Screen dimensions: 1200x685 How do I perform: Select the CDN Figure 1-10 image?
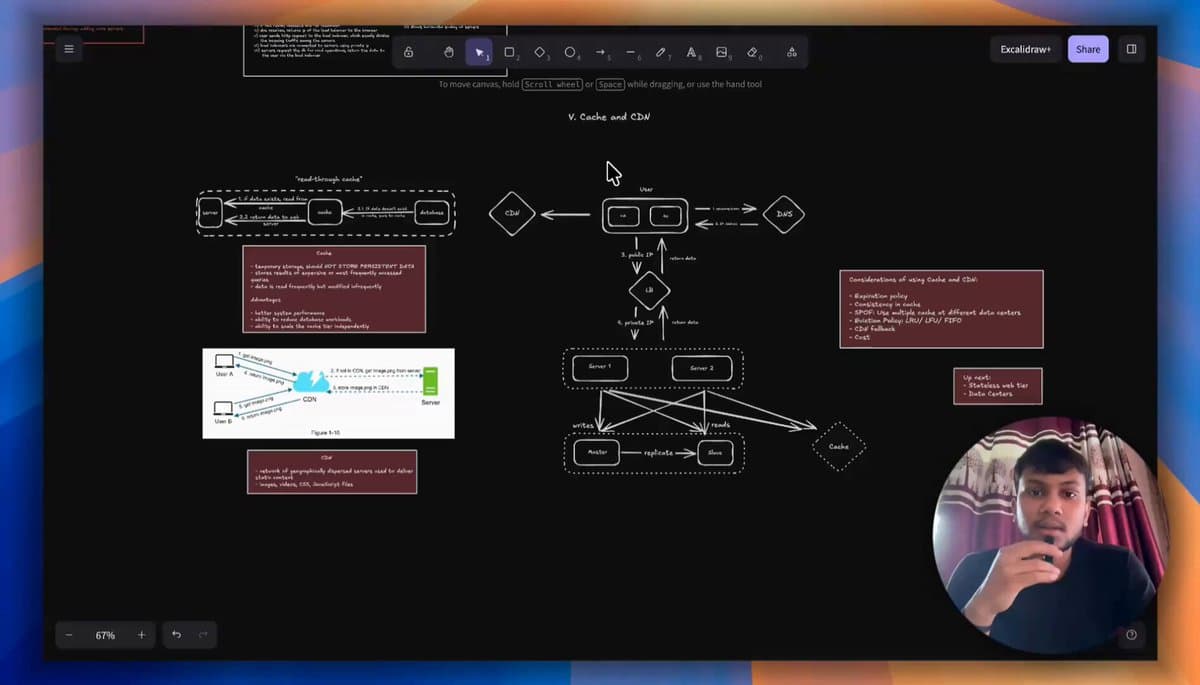328,393
